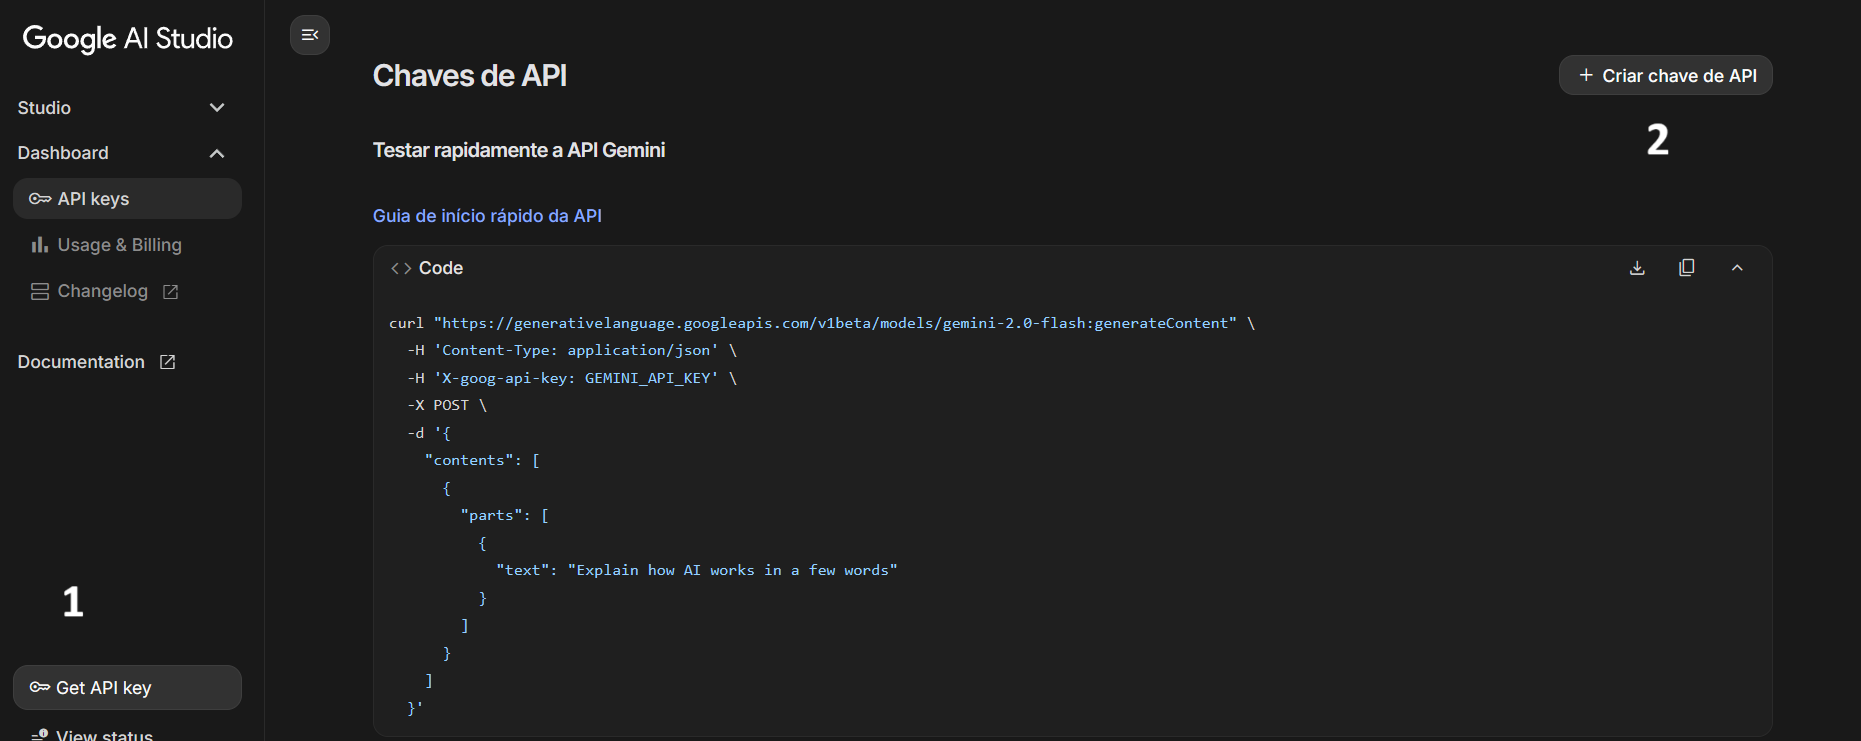Click the Changelog list icon
This screenshot has height=741, width=1861.
pyautogui.click(x=40, y=292)
